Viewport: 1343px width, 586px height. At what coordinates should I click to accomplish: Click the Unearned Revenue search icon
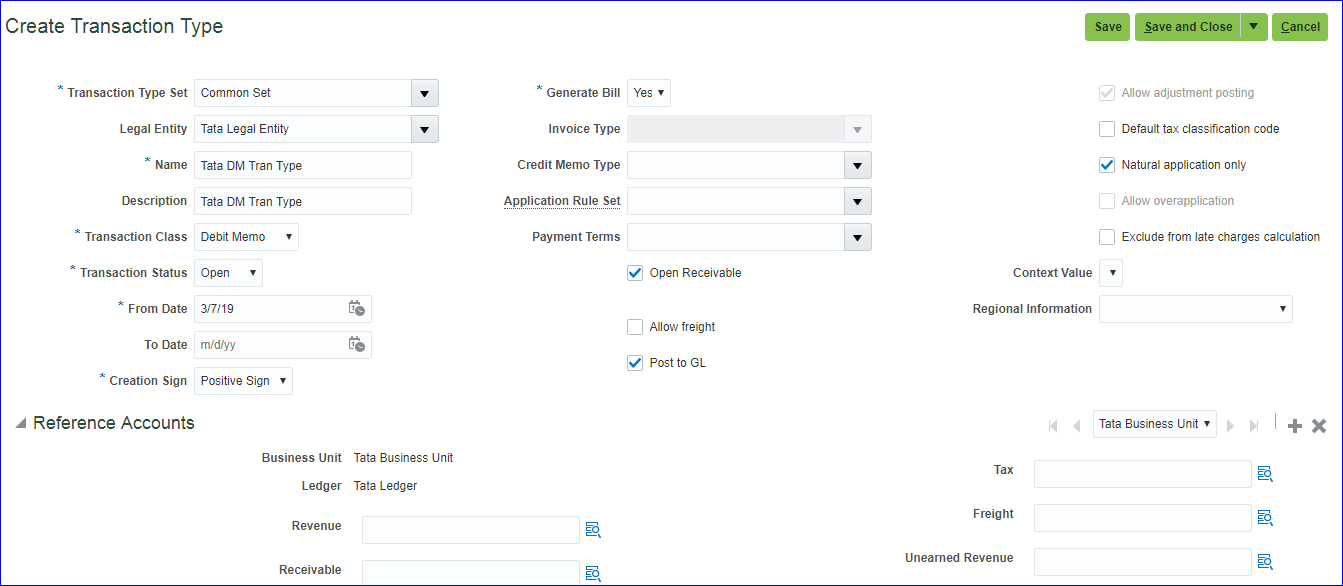click(x=1265, y=562)
